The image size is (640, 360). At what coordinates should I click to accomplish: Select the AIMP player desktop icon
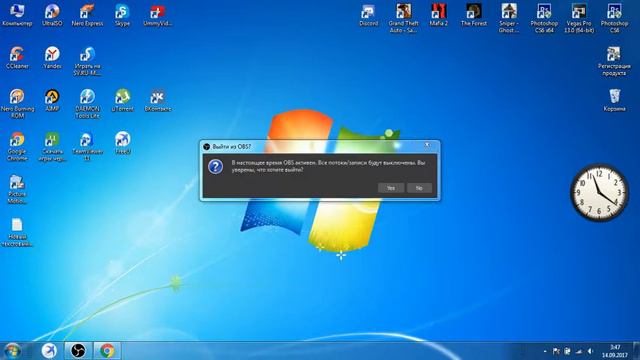click(x=52, y=100)
